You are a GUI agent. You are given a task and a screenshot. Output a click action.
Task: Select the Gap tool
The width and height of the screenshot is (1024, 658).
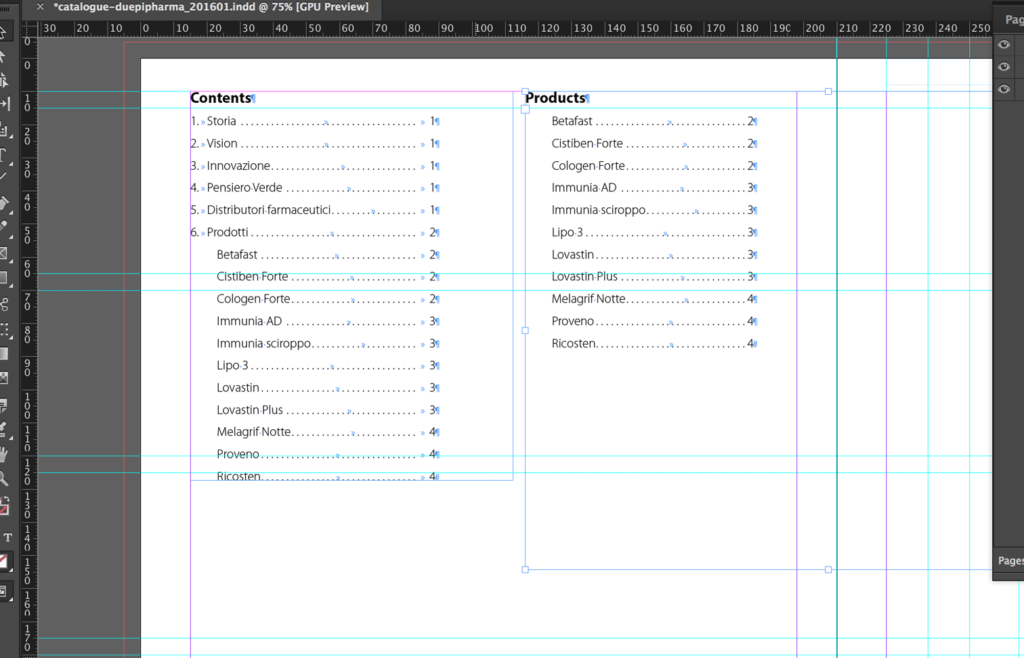pos(5,104)
